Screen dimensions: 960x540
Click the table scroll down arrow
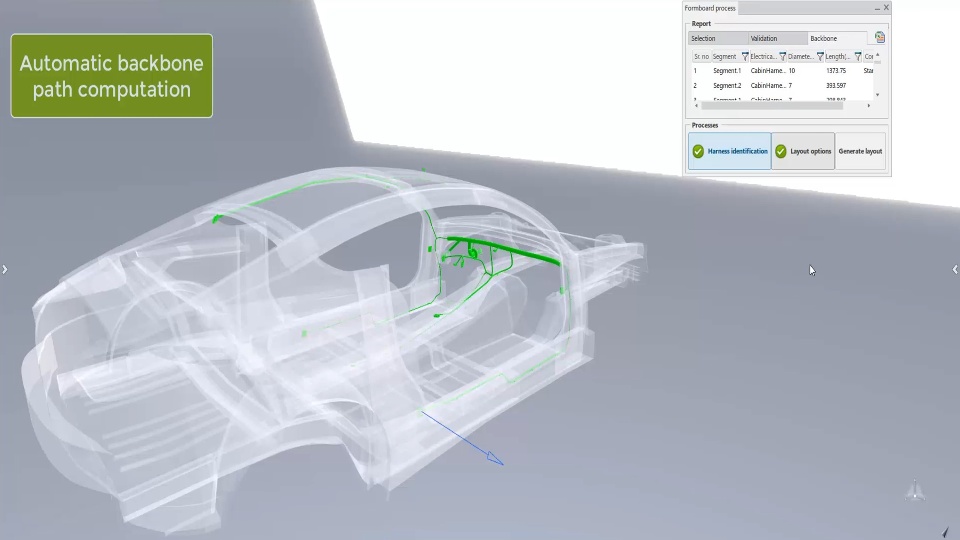tap(877, 95)
